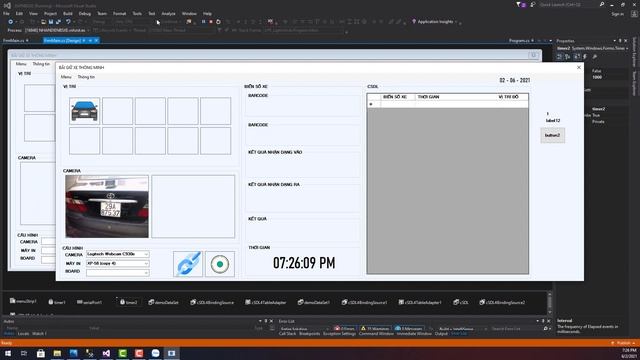Click the red stop debugging button
Screen dimensions: 640x360
pos(211,22)
